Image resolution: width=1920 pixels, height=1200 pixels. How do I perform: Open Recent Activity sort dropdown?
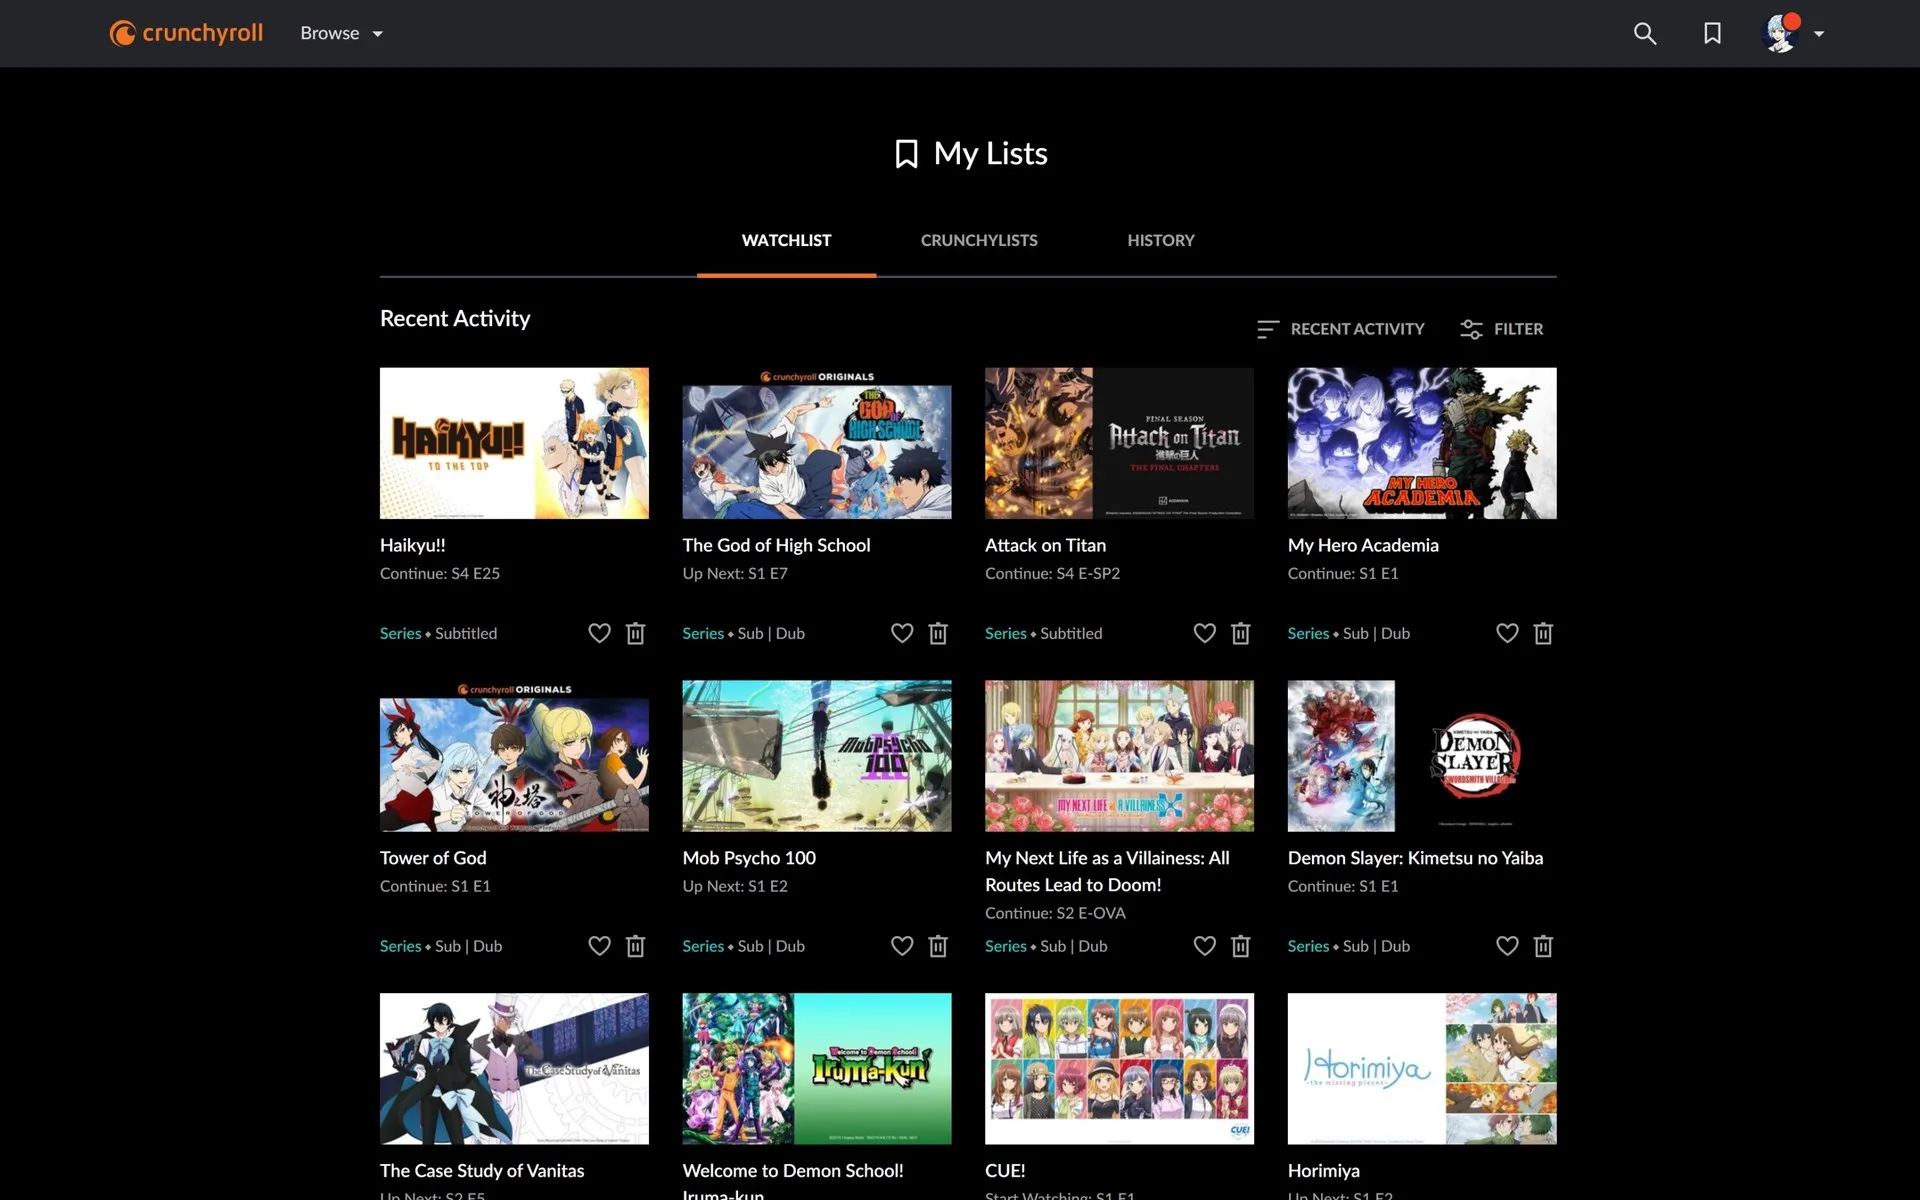click(1340, 329)
